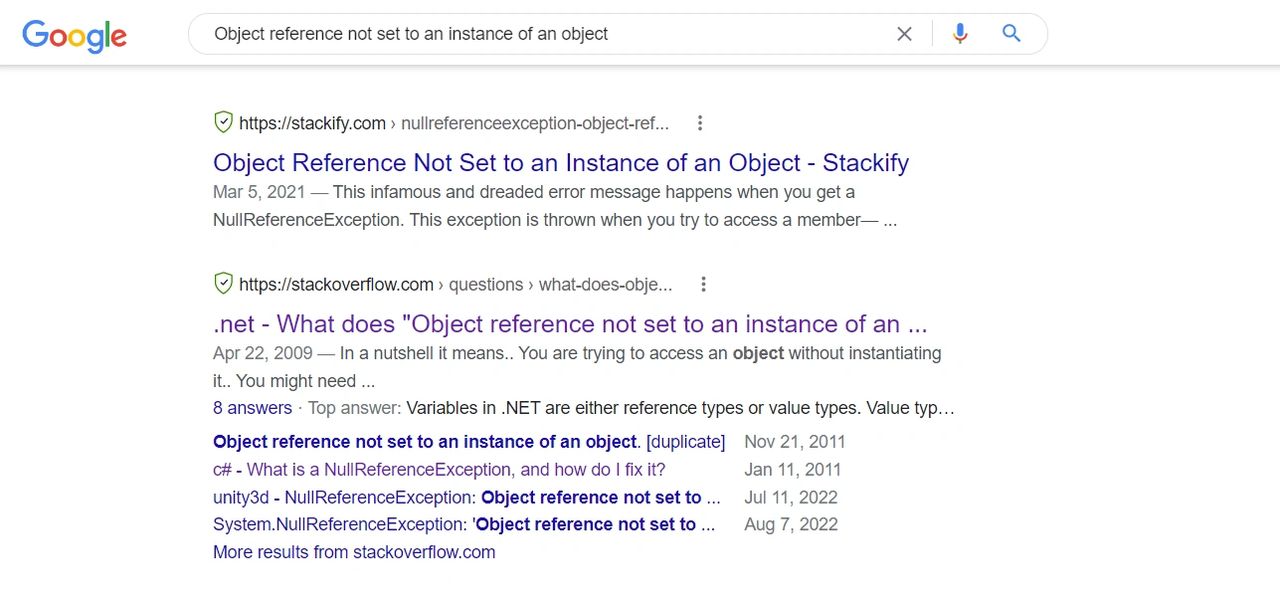
Task: Click the 'Aug 7, 2022' date
Action: point(791,525)
